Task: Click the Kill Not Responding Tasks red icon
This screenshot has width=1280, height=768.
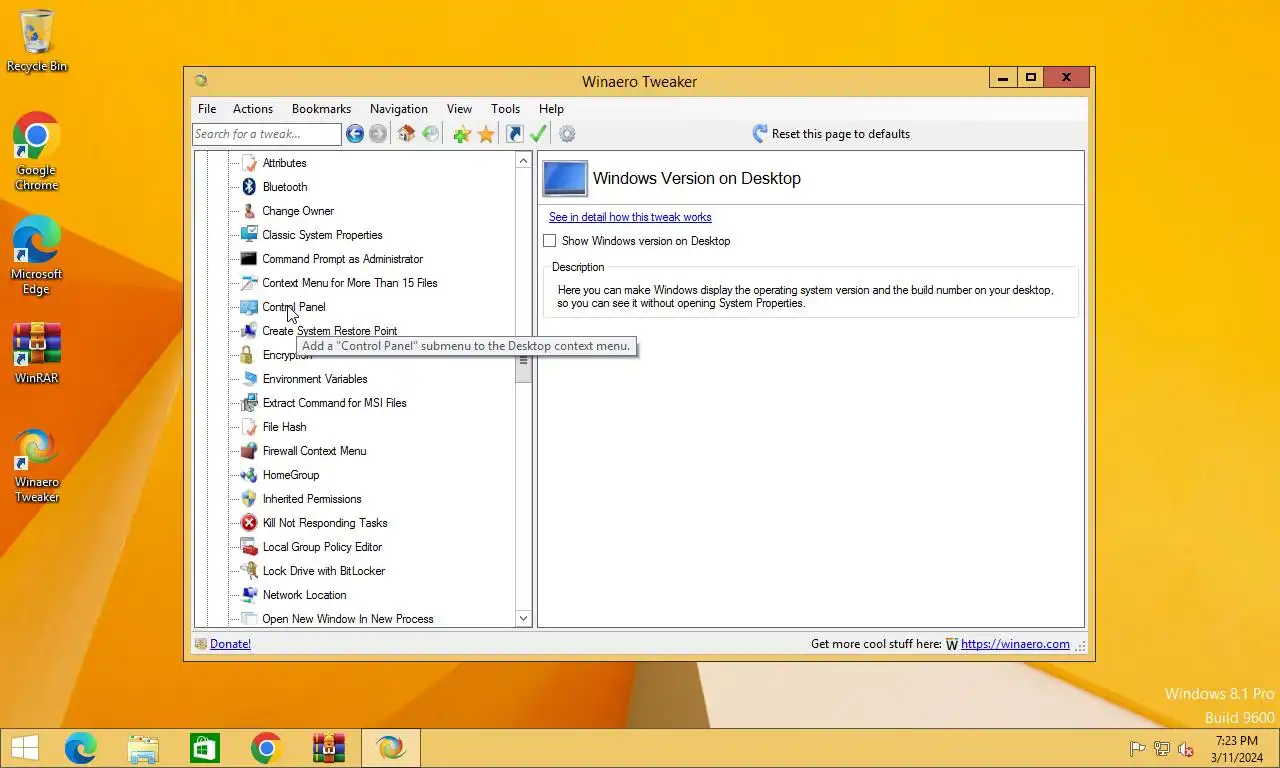Action: point(249,523)
